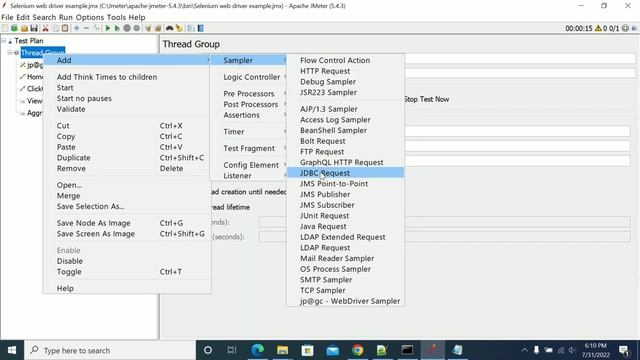Open Google Chrome from taskbar

(358, 350)
